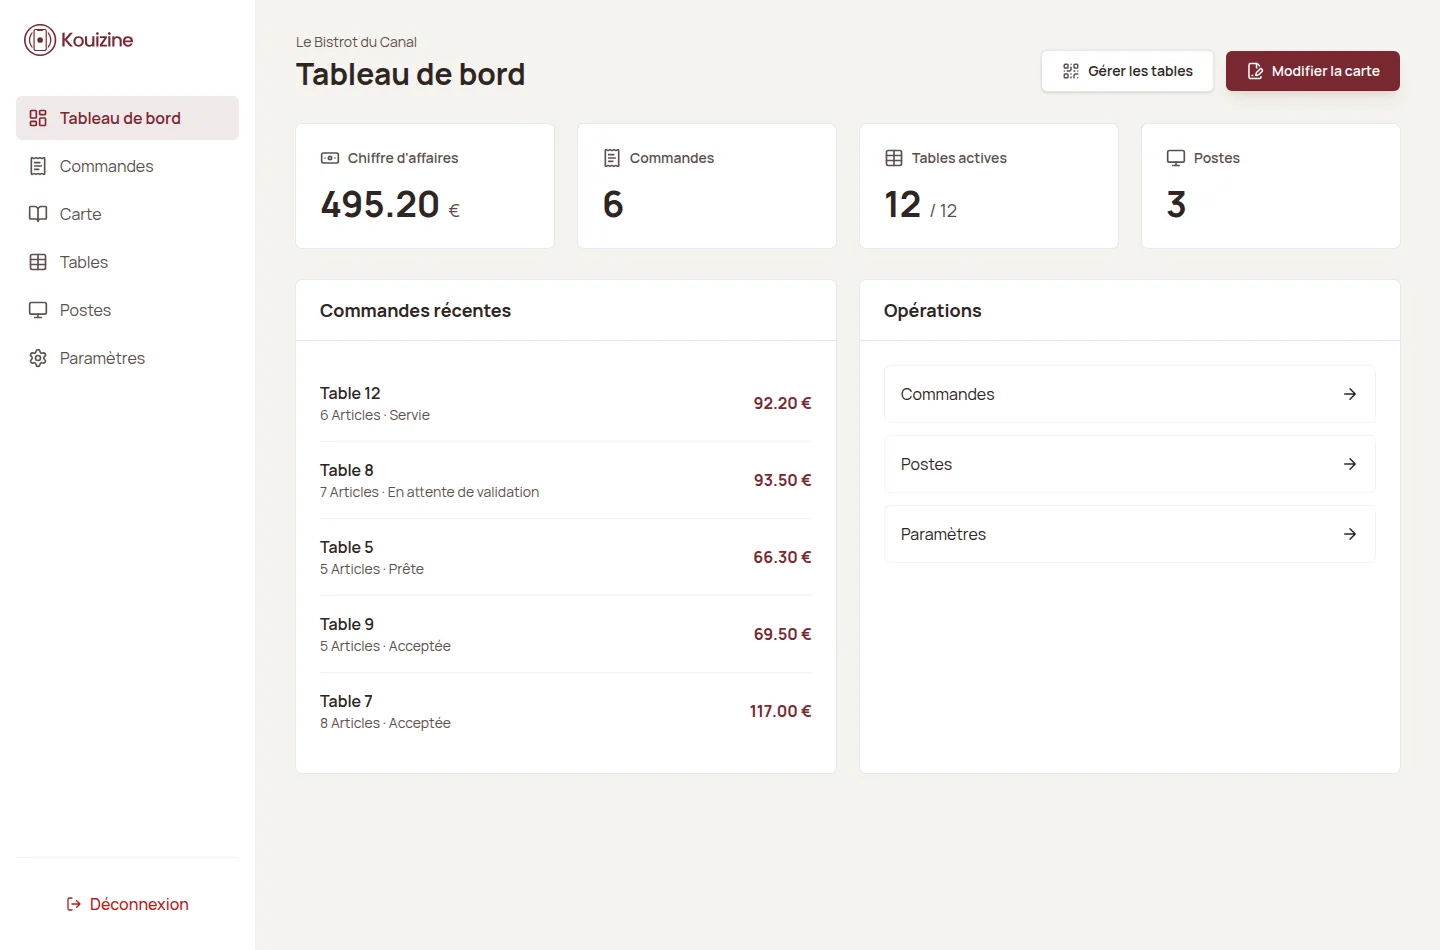Click the '8 Articles · Acceptée' status line
The width and height of the screenshot is (1440, 950).
tap(385, 723)
